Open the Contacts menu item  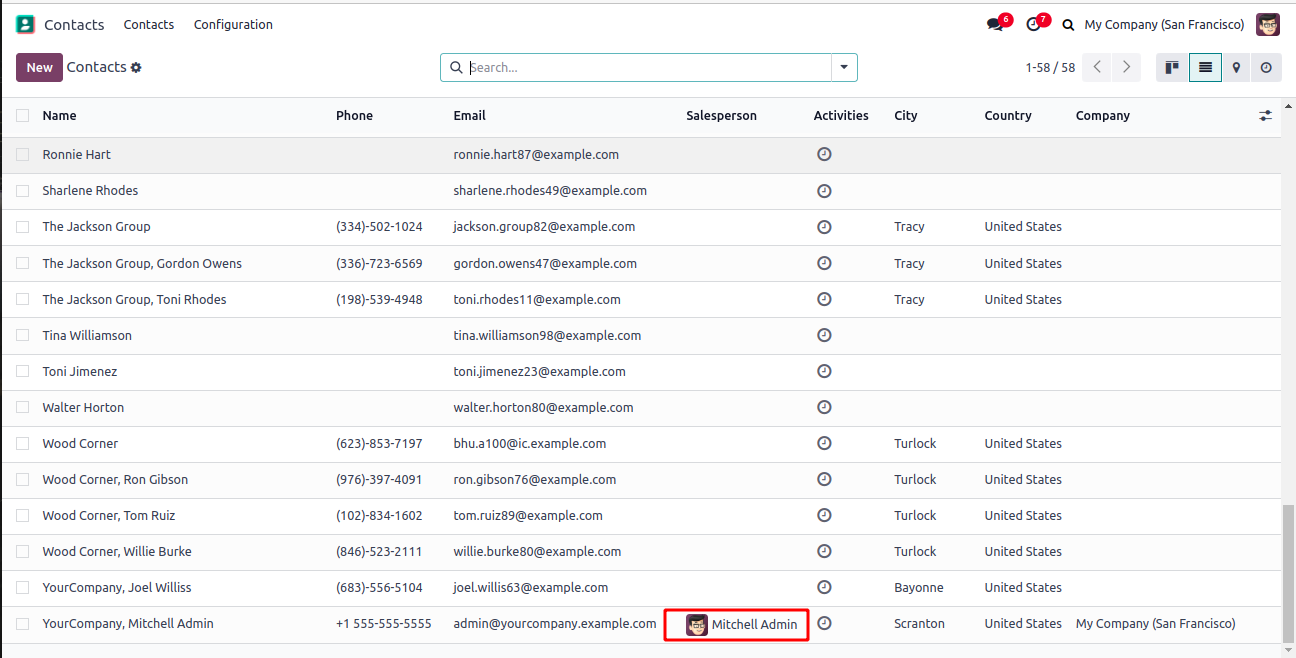[149, 25]
